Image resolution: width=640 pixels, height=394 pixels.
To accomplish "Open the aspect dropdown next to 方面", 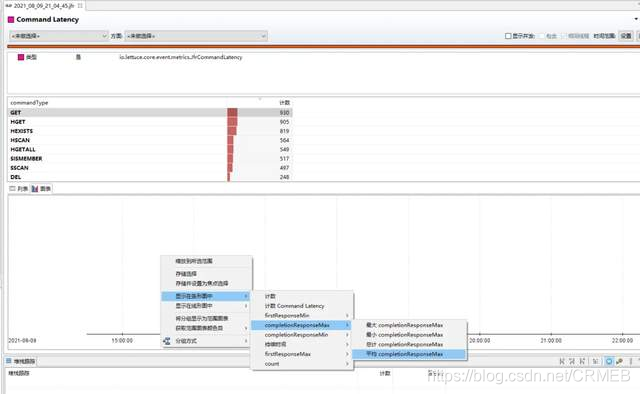I will pyautogui.click(x=196, y=36).
